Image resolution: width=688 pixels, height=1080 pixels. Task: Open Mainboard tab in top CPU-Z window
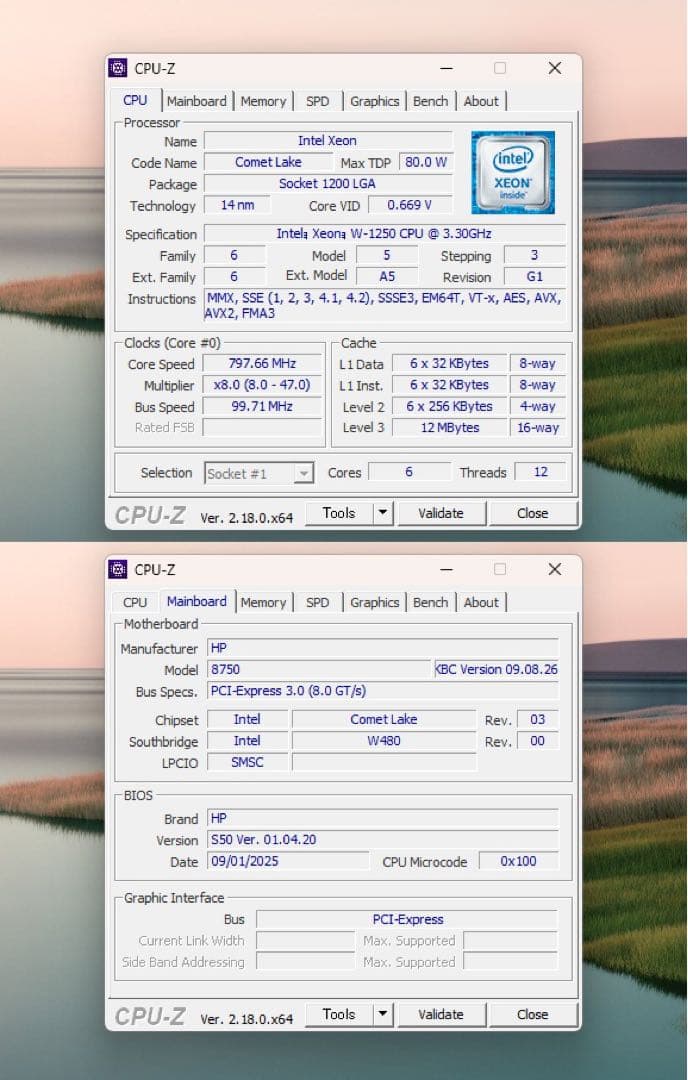coord(196,101)
